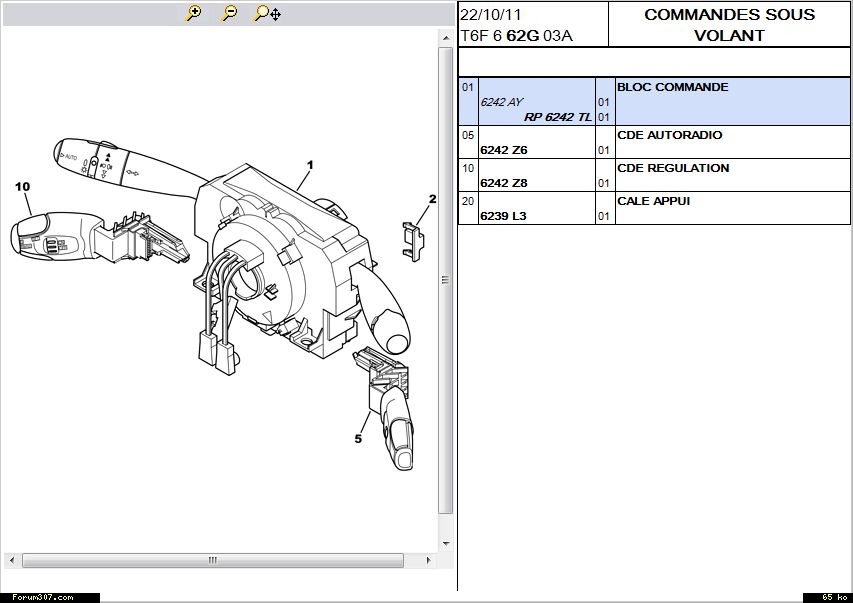
Task: Click the vertical scrollbar thumb of the diagram
Action: click(x=446, y=280)
